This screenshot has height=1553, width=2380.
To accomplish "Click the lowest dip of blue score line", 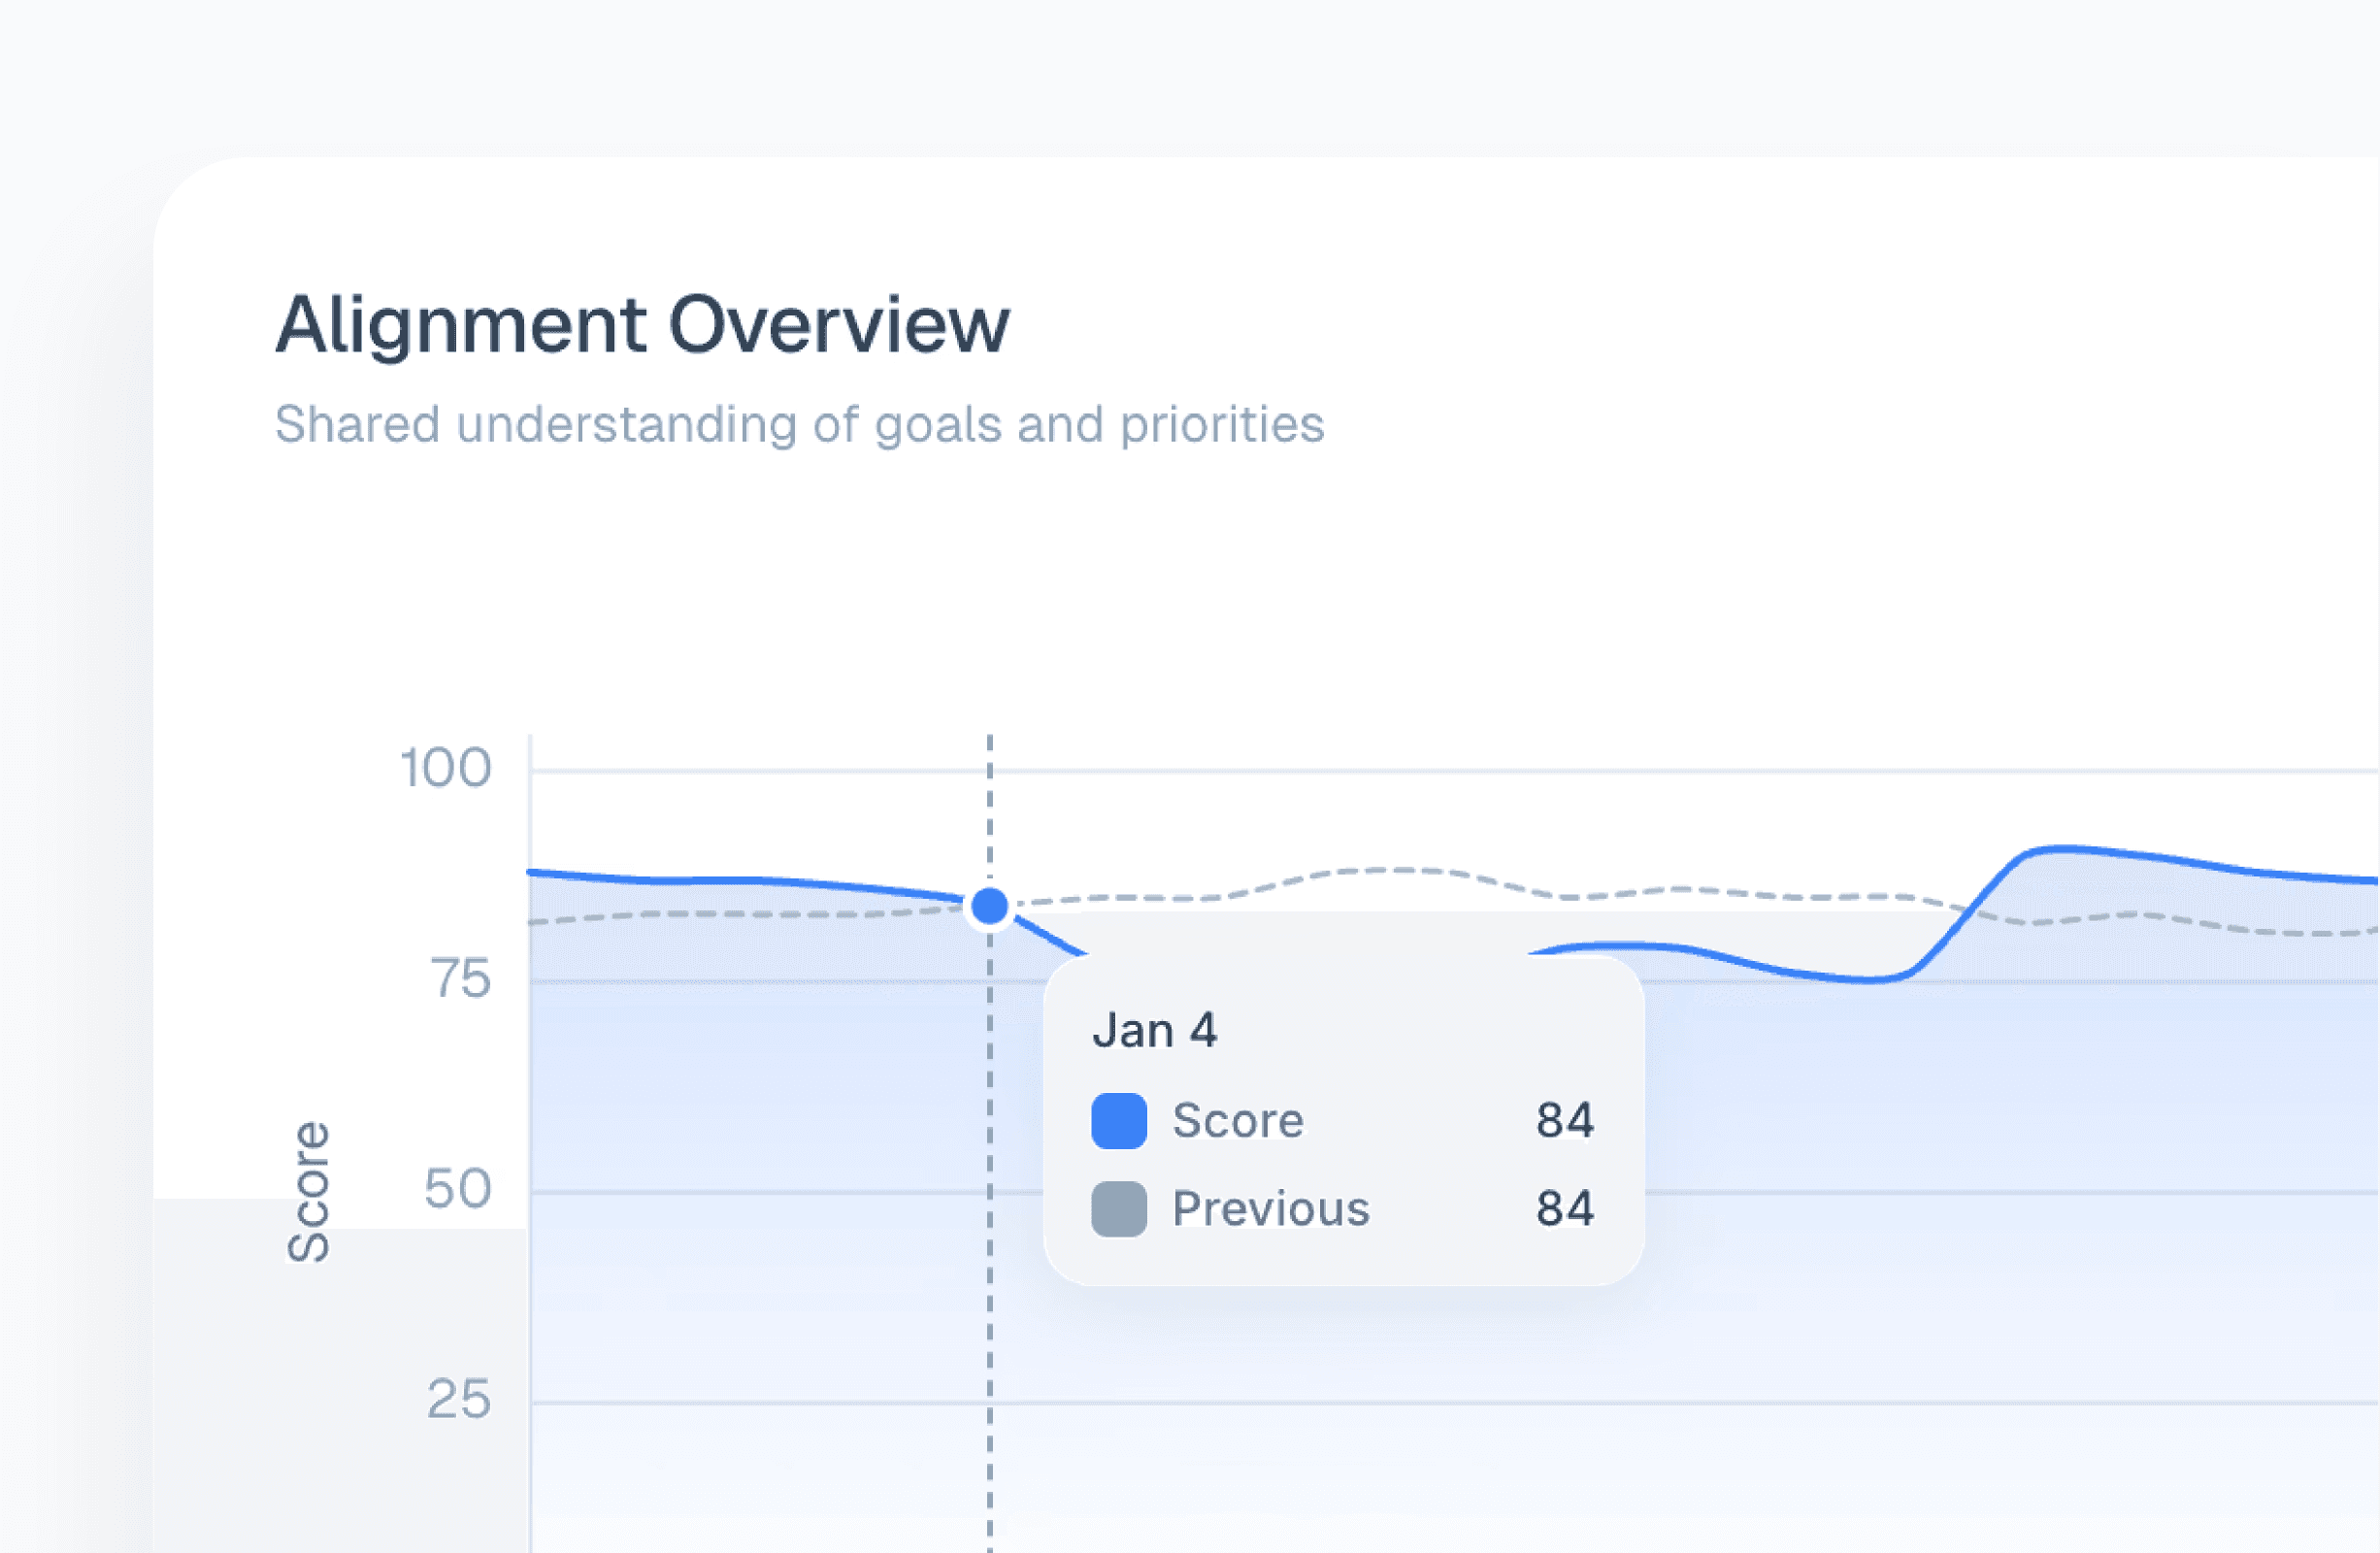I will click(1868, 979).
